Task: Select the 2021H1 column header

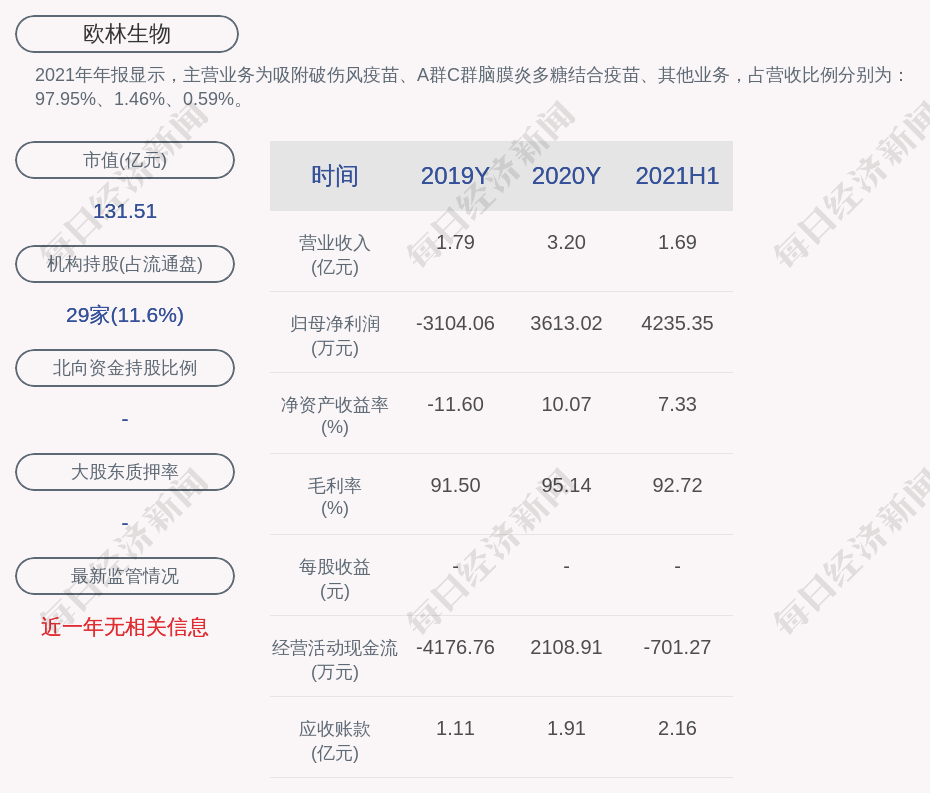Action: tap(677, 176)
